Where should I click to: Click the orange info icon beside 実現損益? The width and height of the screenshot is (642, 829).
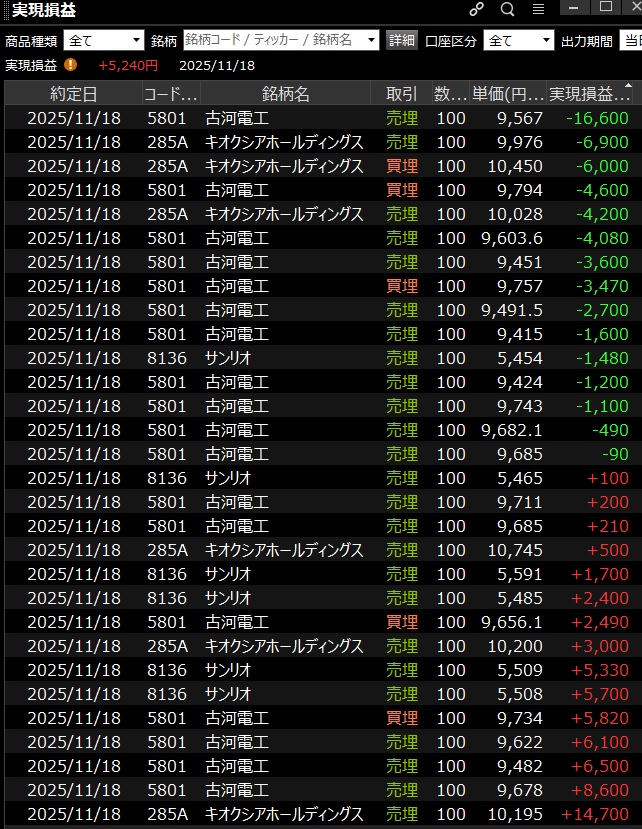pos(70,65)
